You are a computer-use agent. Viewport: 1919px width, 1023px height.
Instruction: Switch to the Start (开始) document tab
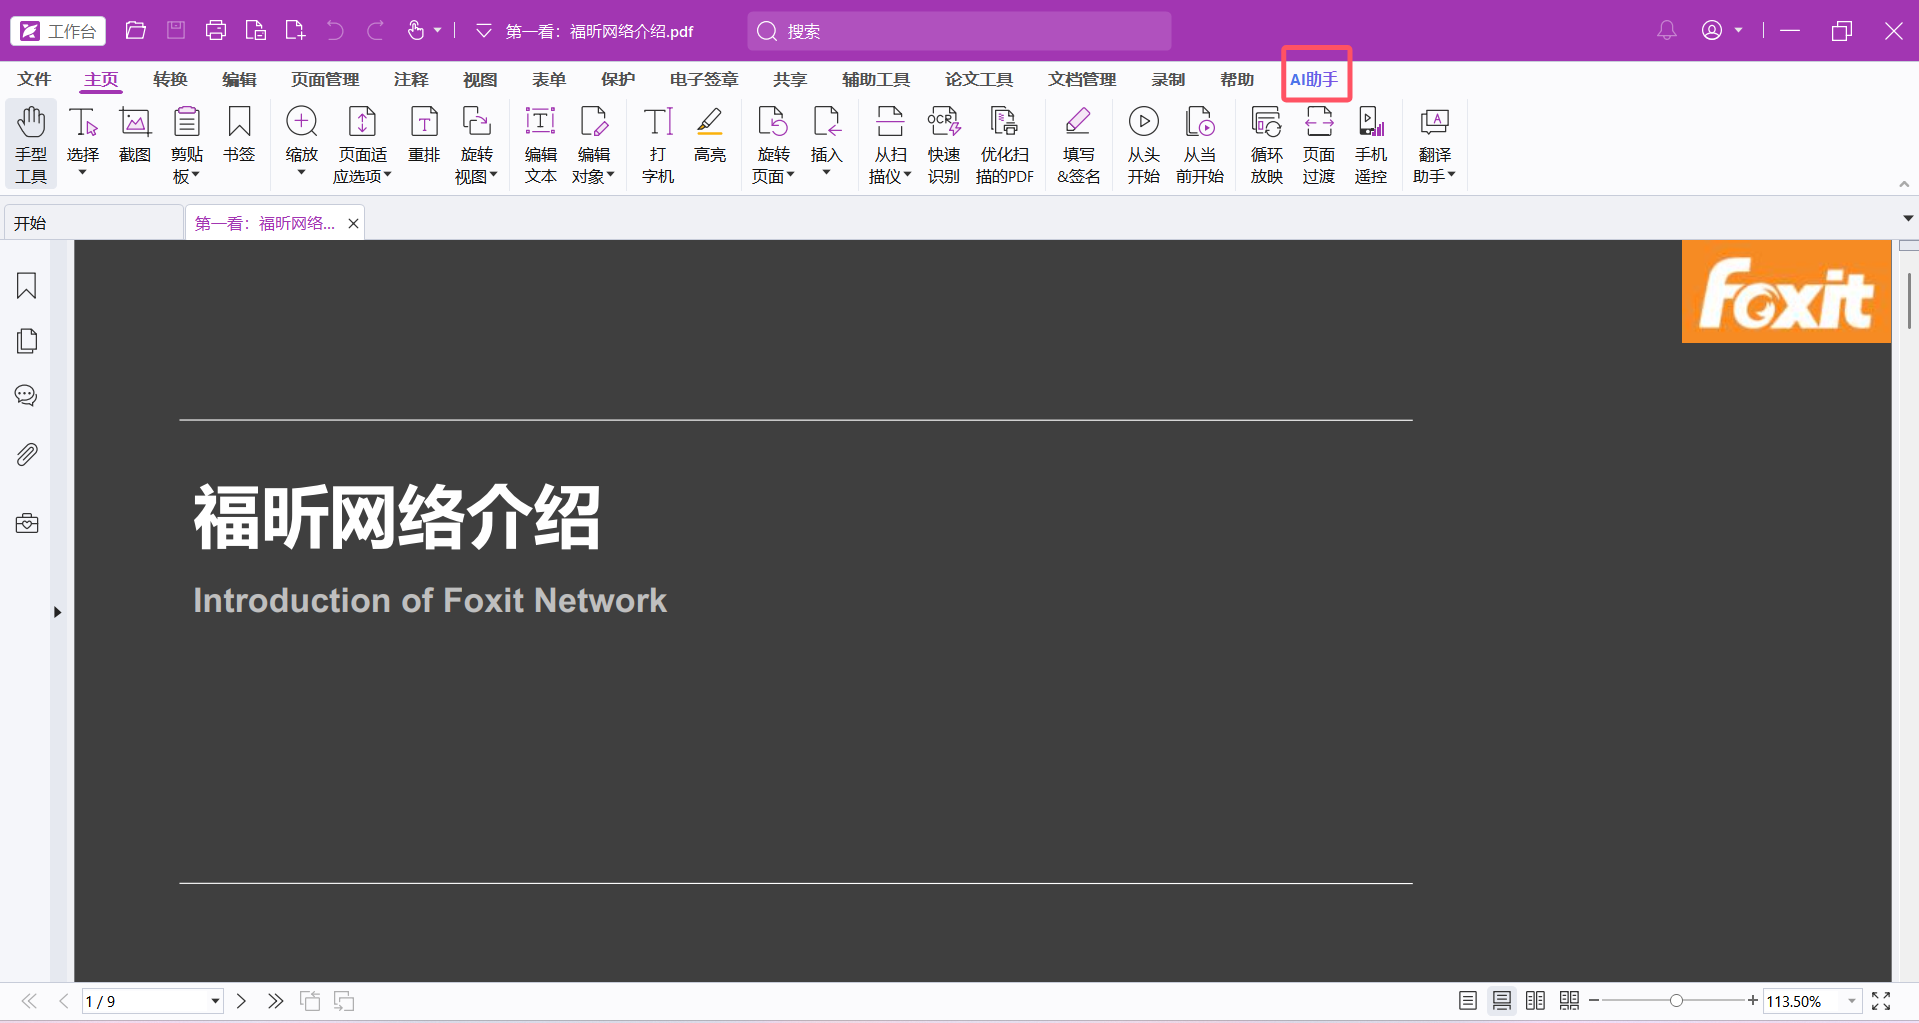point(93,223)
